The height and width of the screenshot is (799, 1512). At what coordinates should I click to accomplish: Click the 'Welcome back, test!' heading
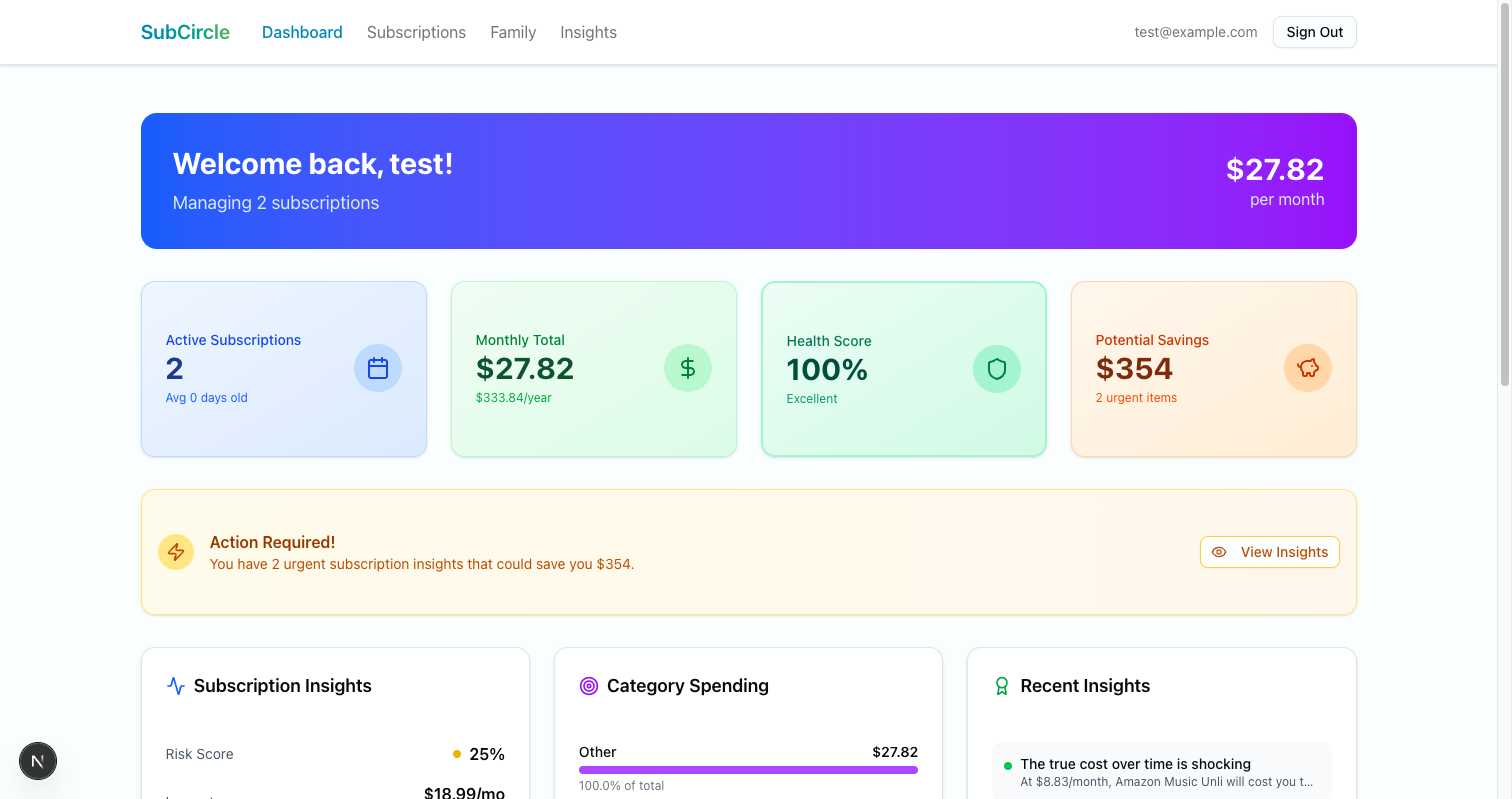[313, 164]
